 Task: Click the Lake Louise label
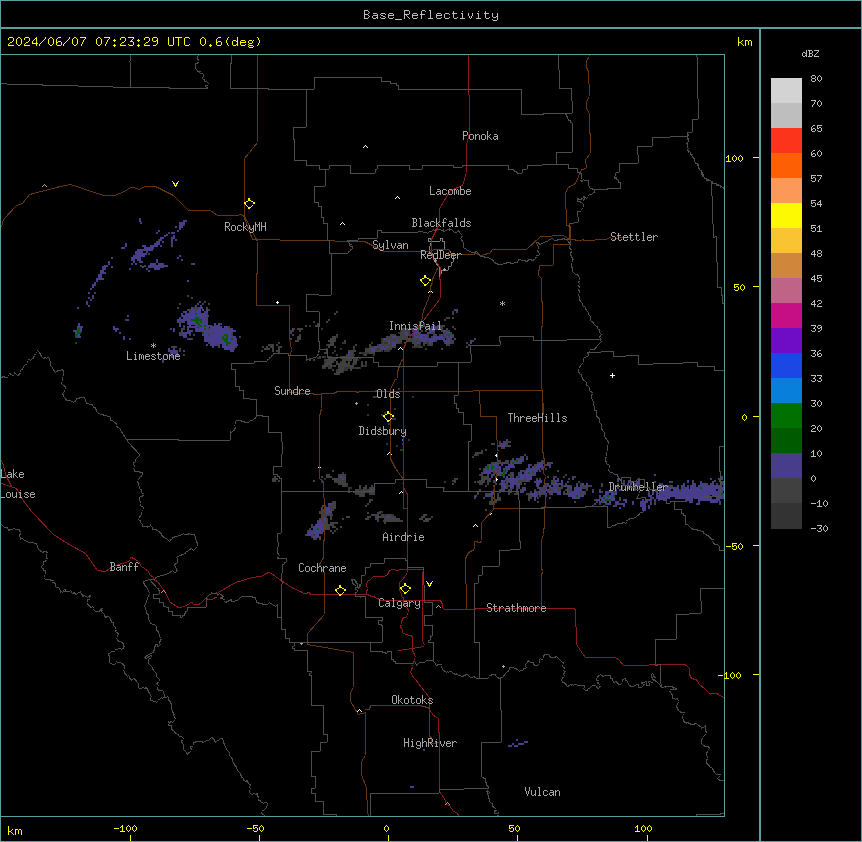coord(18,484)
